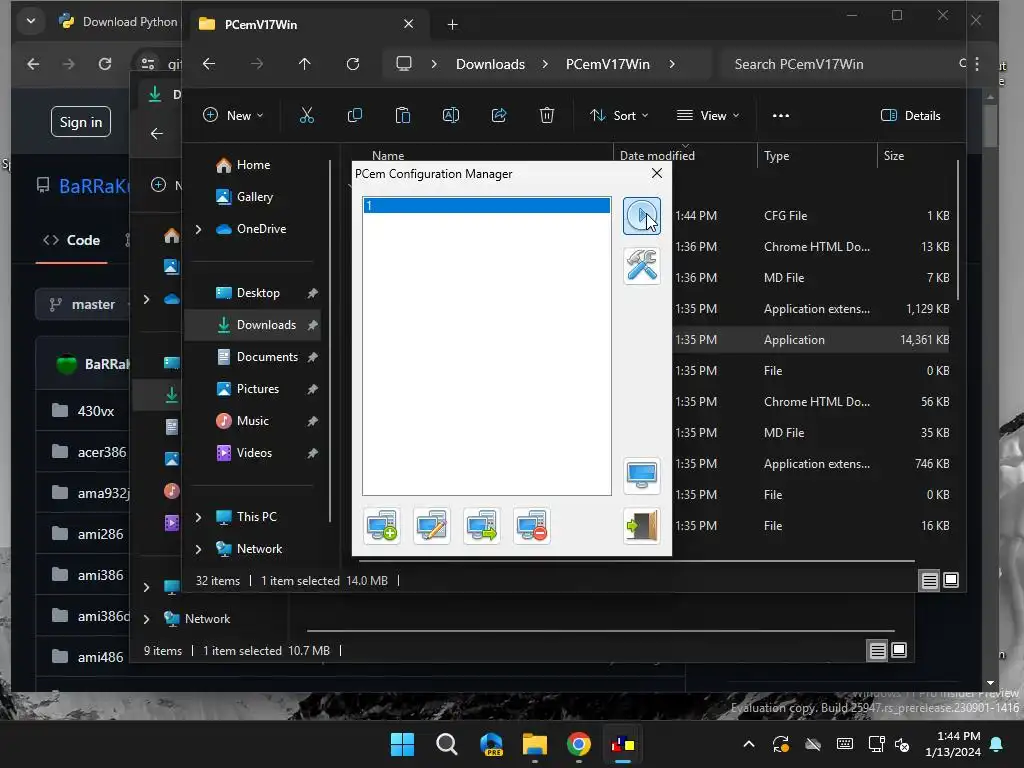1024x768 pixels.
Task: Select the Application row of 14,361 KB
Action: pyautogui.click(x=810, y=340)
